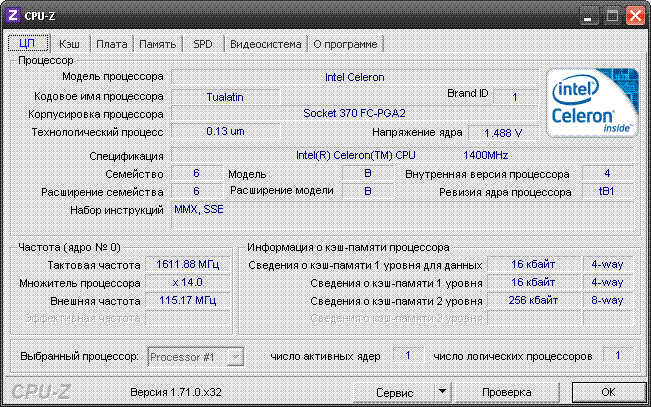Click the core revision tB1 value
651x407 pixels.
click(607, 191)
